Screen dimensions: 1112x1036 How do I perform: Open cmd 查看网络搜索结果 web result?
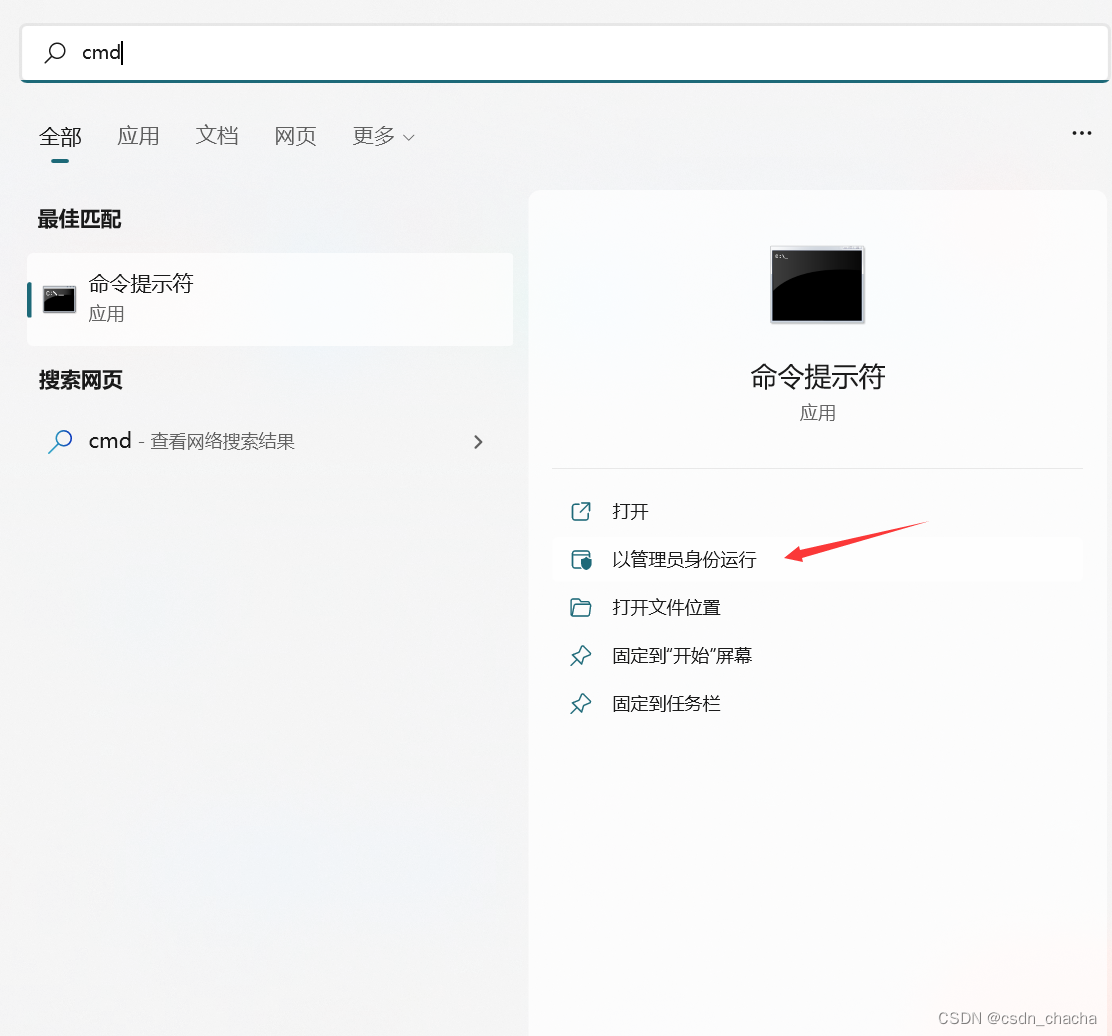pyautogui.click(x=270, y=442)
